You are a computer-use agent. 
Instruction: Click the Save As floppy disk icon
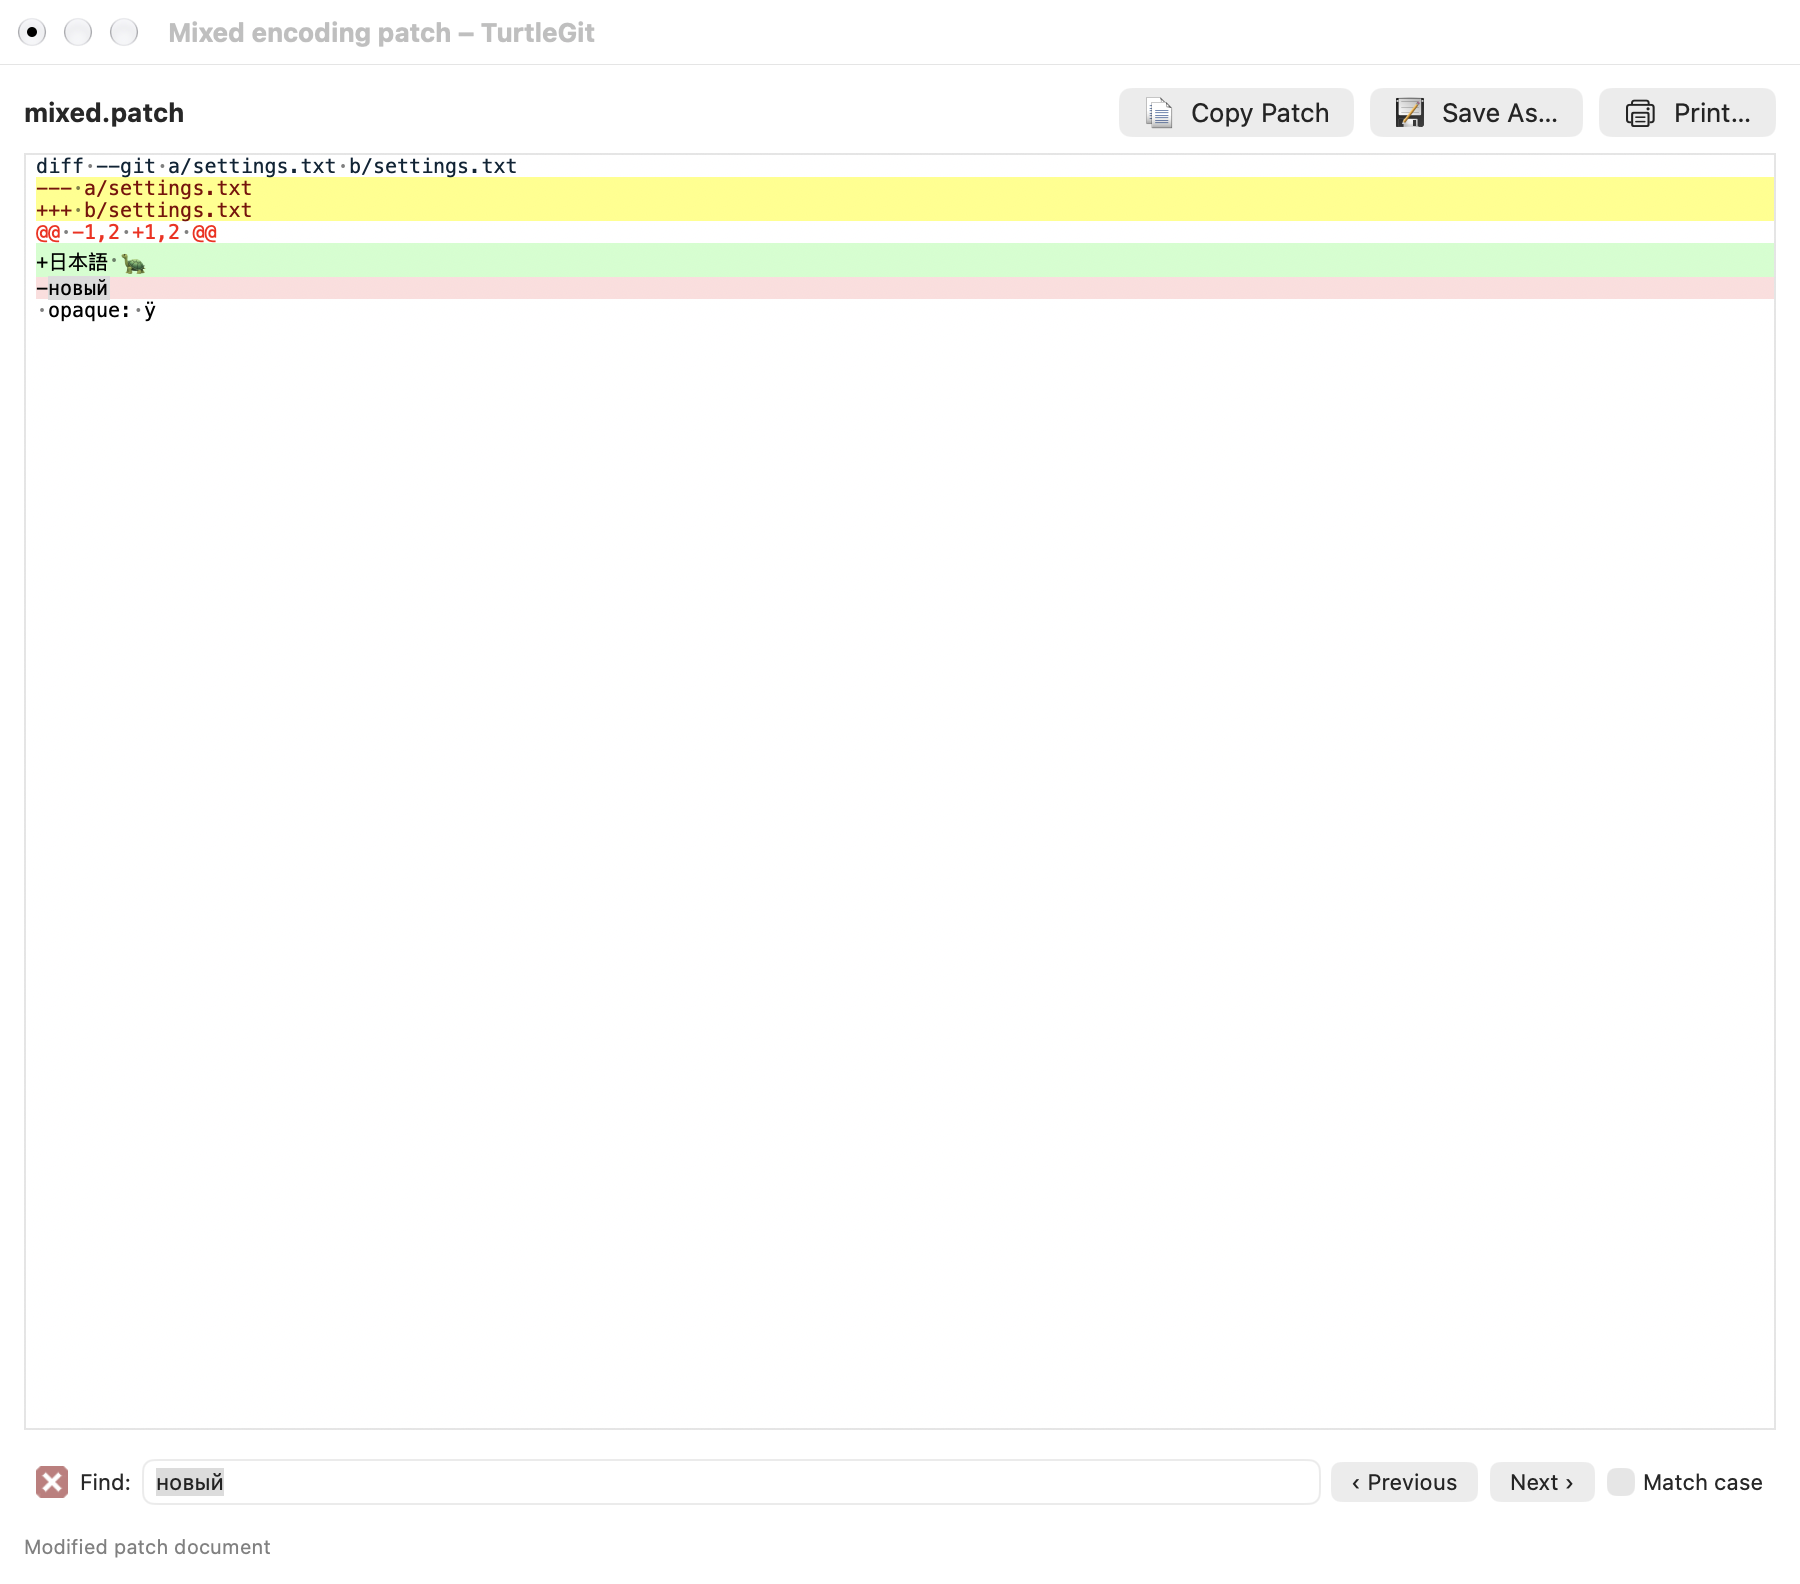[x=1410, y=113]
